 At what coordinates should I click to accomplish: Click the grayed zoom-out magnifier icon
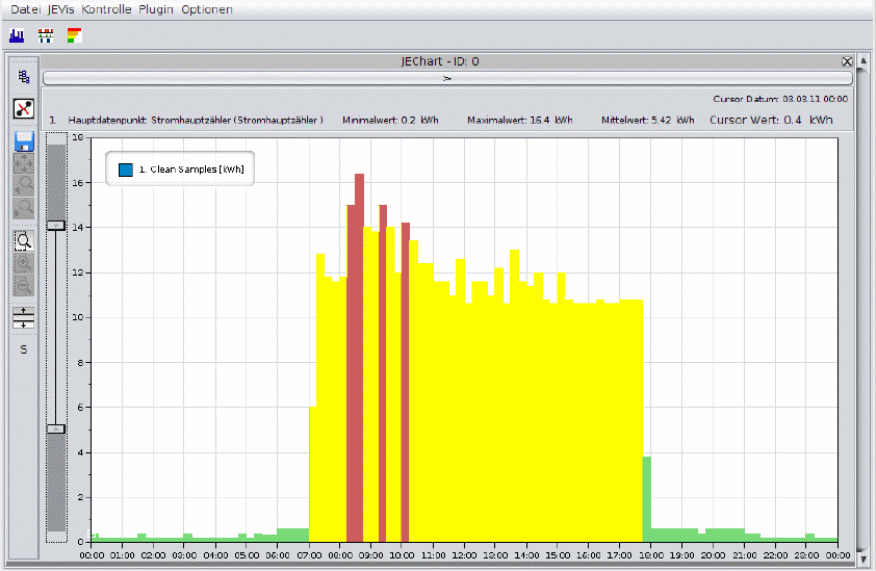(24, 286)
